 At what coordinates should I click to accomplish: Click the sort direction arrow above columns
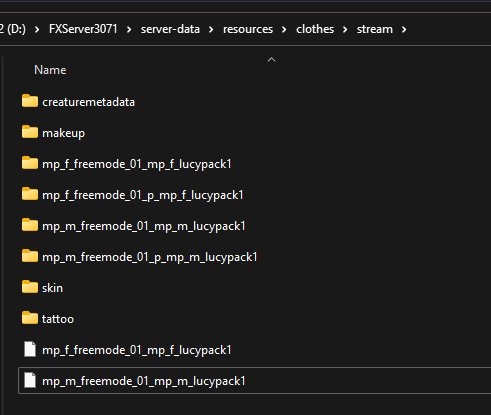click(x=272, y=60)
